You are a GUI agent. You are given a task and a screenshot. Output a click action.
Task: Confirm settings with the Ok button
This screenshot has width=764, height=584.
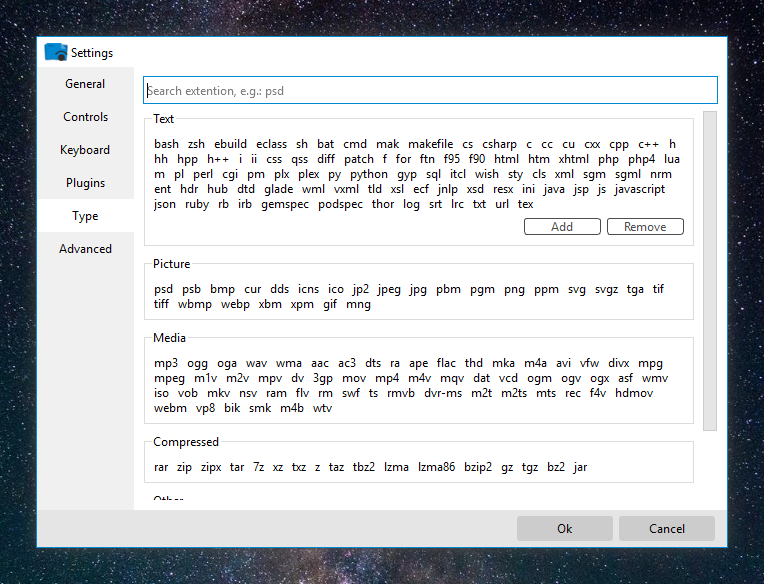(x=565, y=528)
